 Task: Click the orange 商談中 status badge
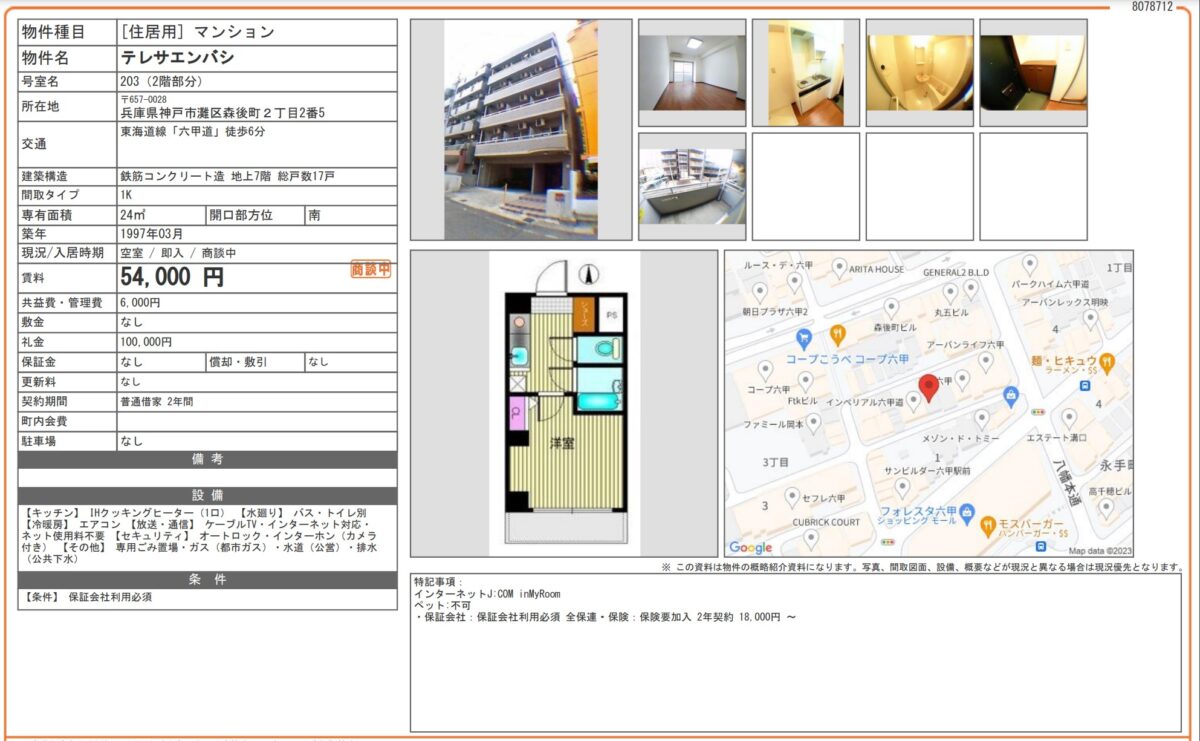(370, 270)
